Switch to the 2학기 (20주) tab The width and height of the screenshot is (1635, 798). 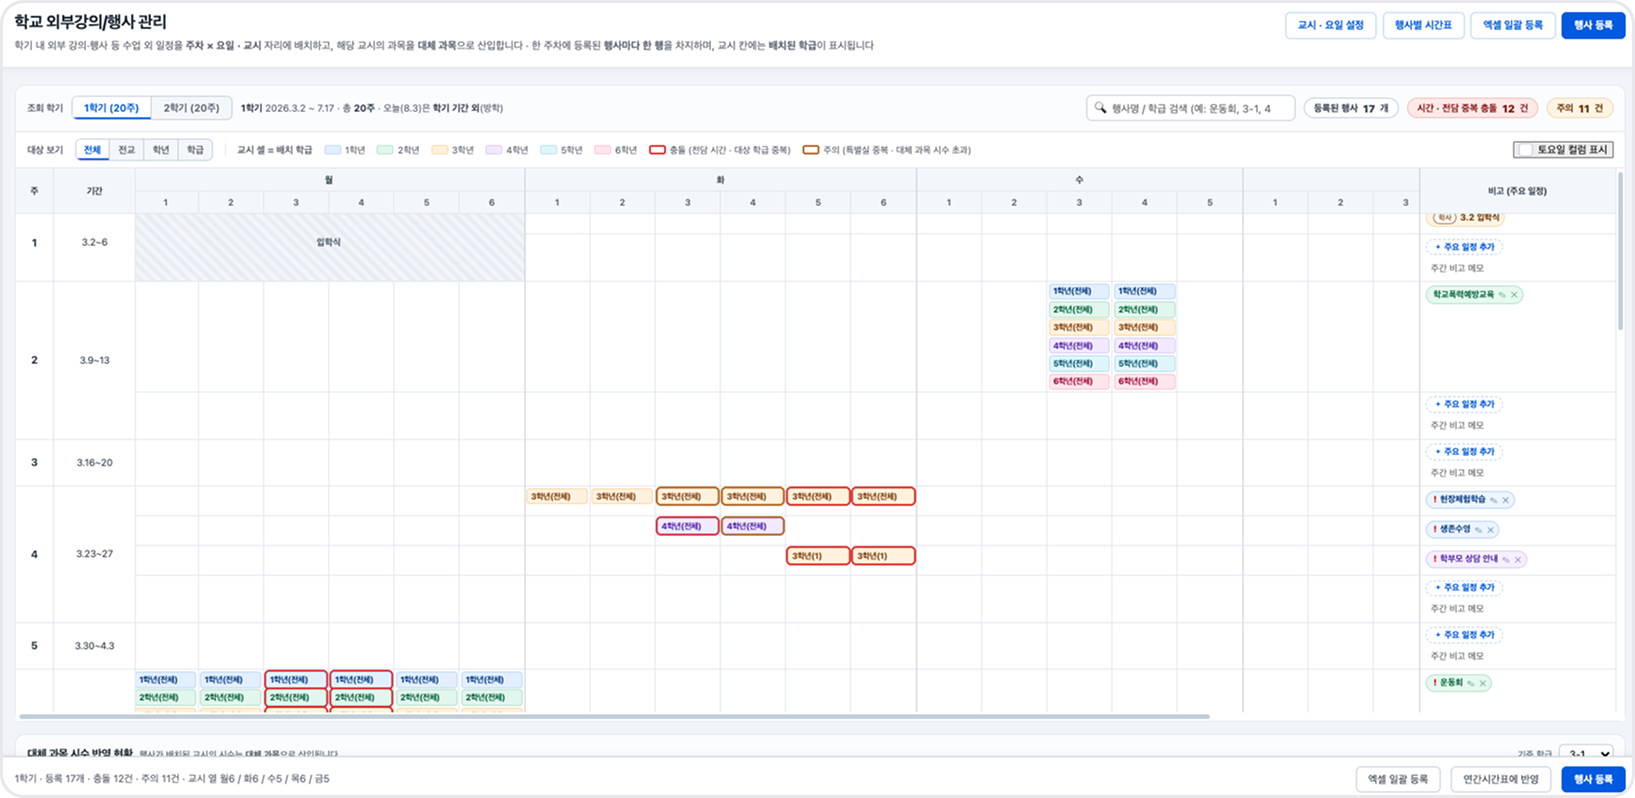pos(191,108)
